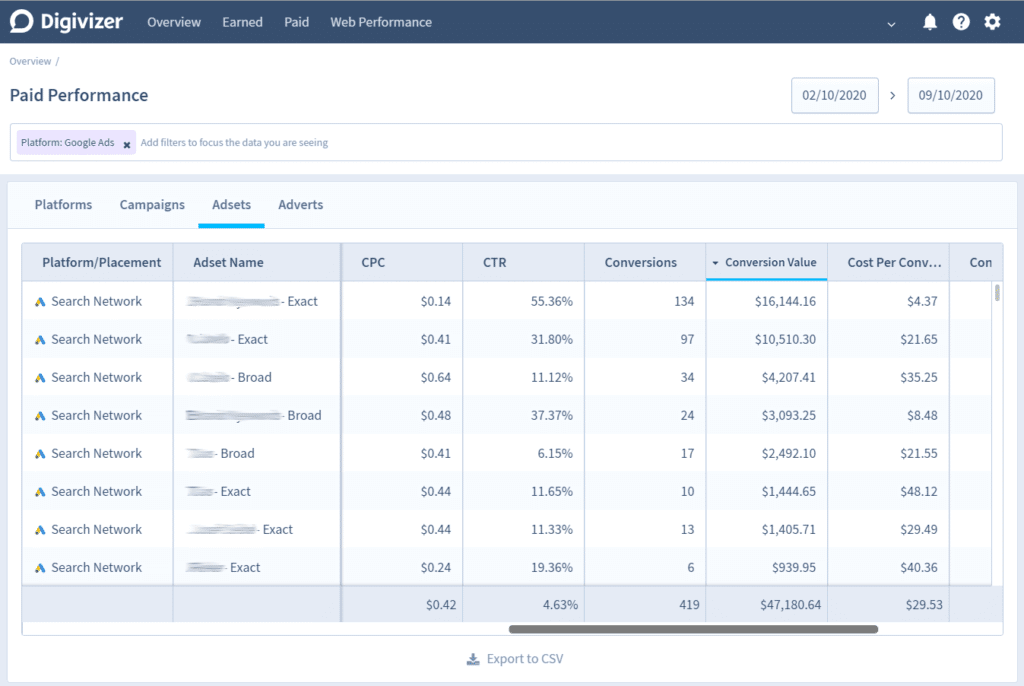Remove the Platform: Google Ads filter
The width and height of the screenshot is (1024, 686).
127,144
